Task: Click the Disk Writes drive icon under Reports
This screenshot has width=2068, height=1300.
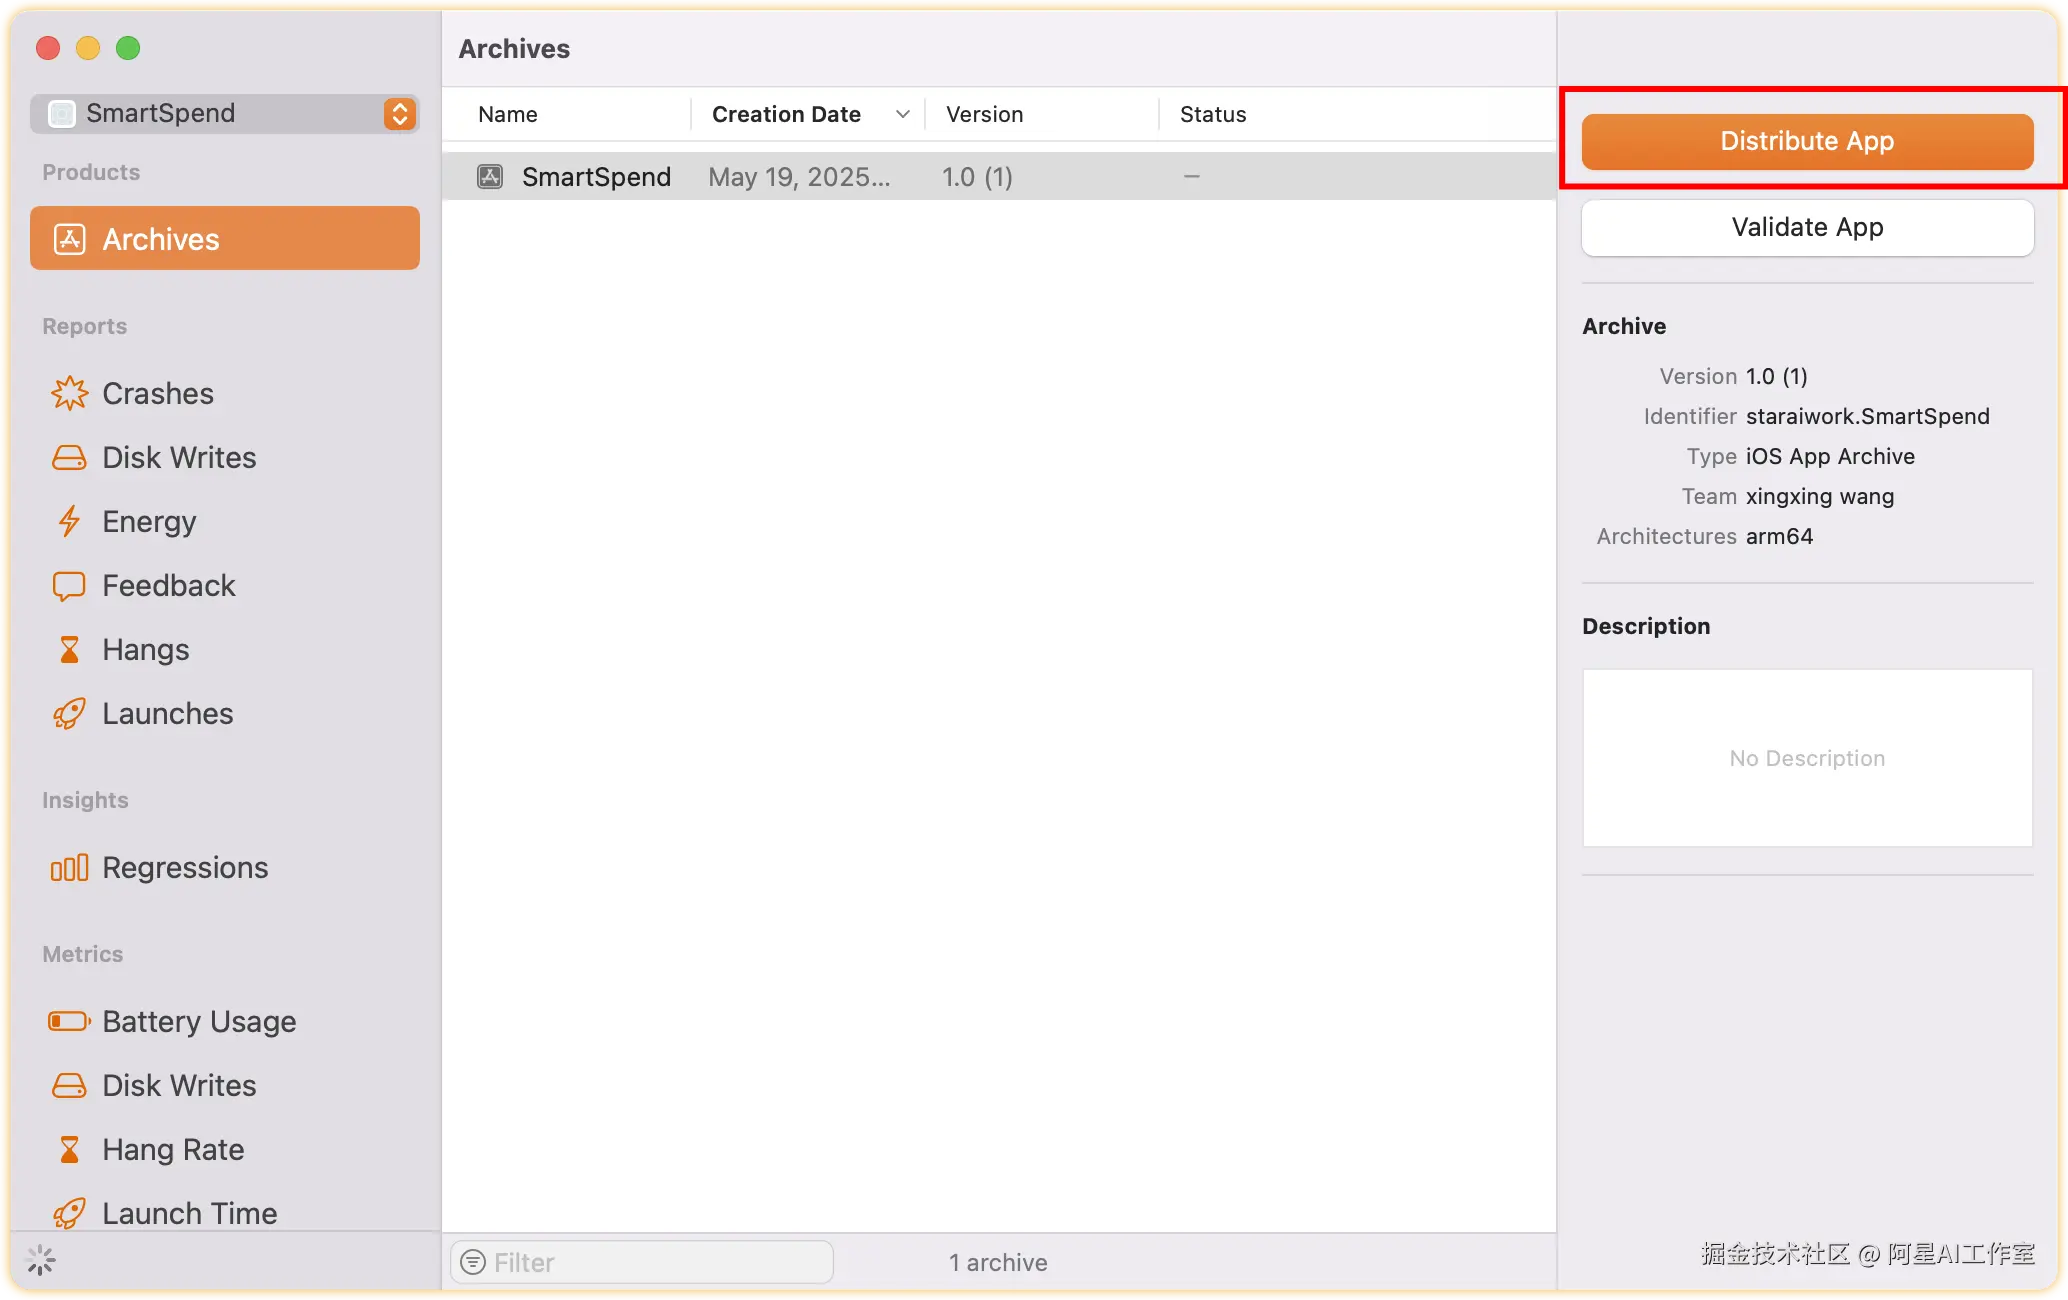Action: [69, 458]
